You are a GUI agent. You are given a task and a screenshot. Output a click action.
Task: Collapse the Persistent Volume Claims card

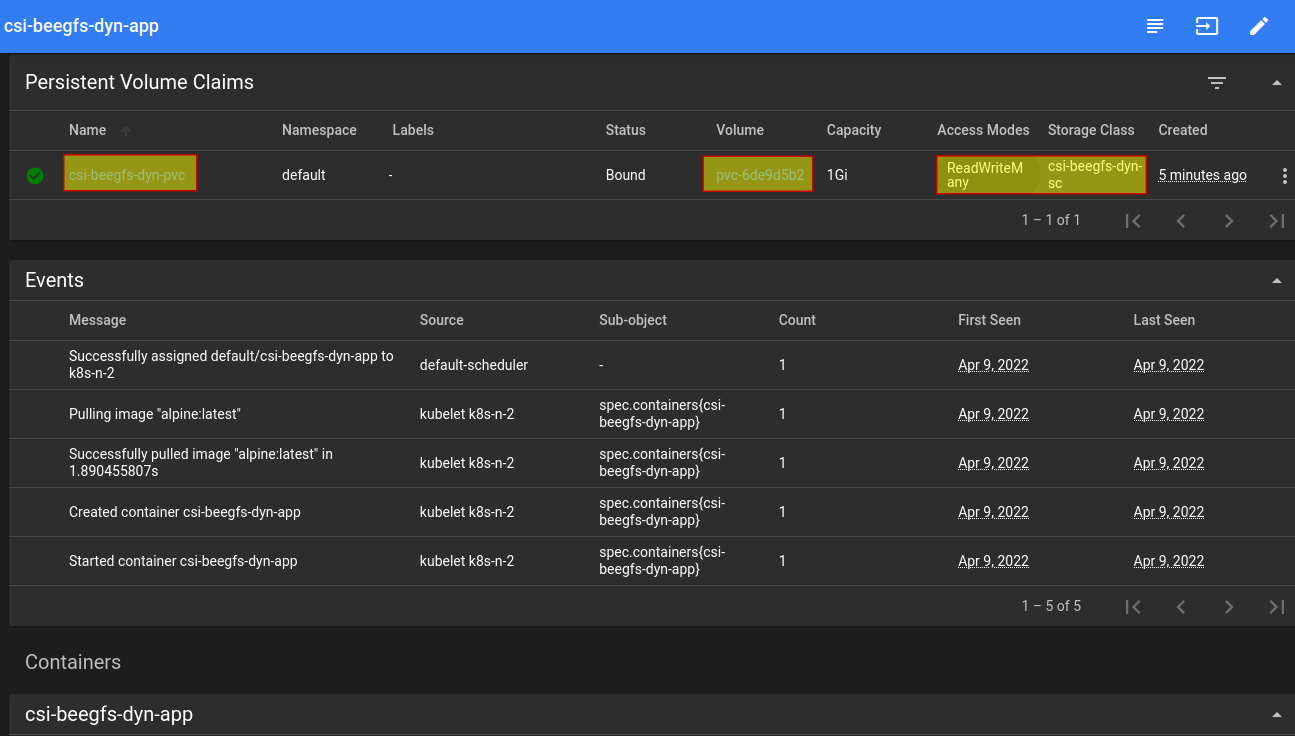[x=1277, y=83]
